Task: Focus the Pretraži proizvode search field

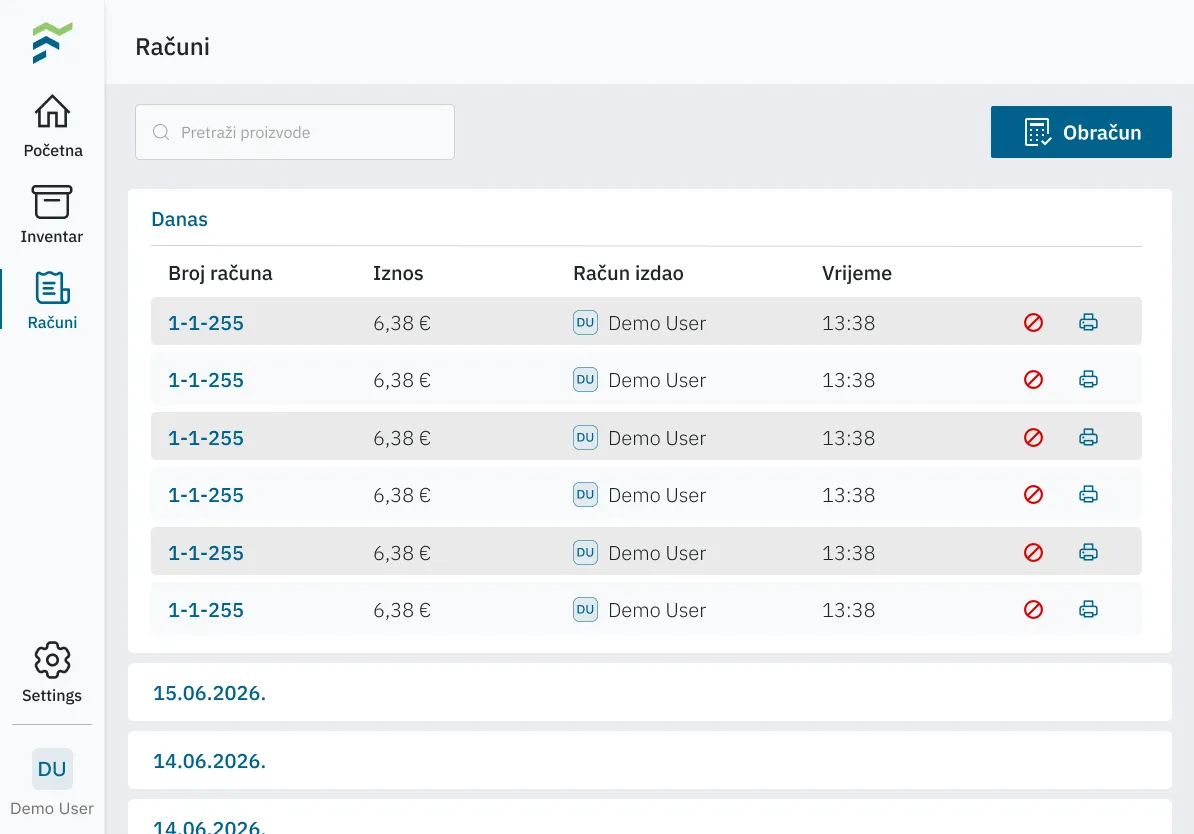Action: 295,132
